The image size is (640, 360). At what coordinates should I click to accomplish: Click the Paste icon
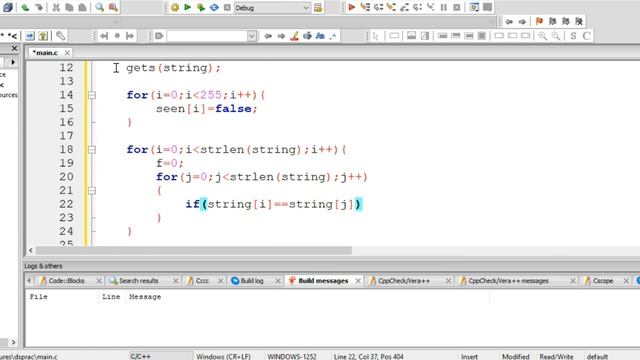82,7
